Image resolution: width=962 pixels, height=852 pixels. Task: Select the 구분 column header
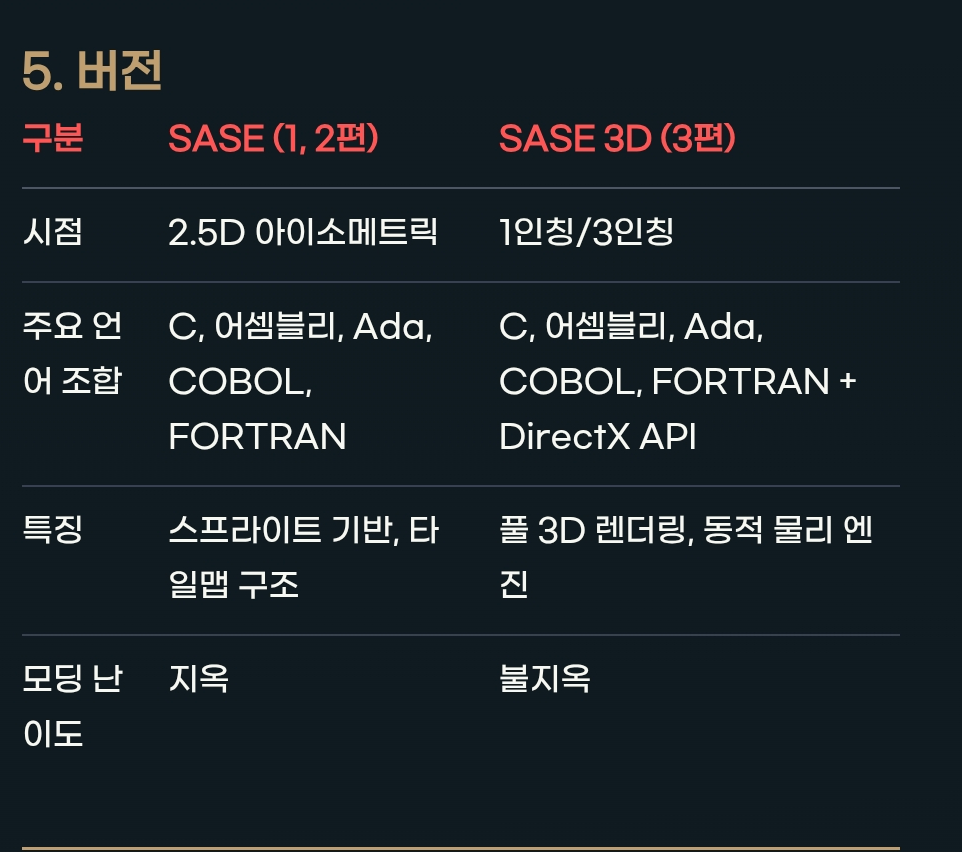[52, 139]
